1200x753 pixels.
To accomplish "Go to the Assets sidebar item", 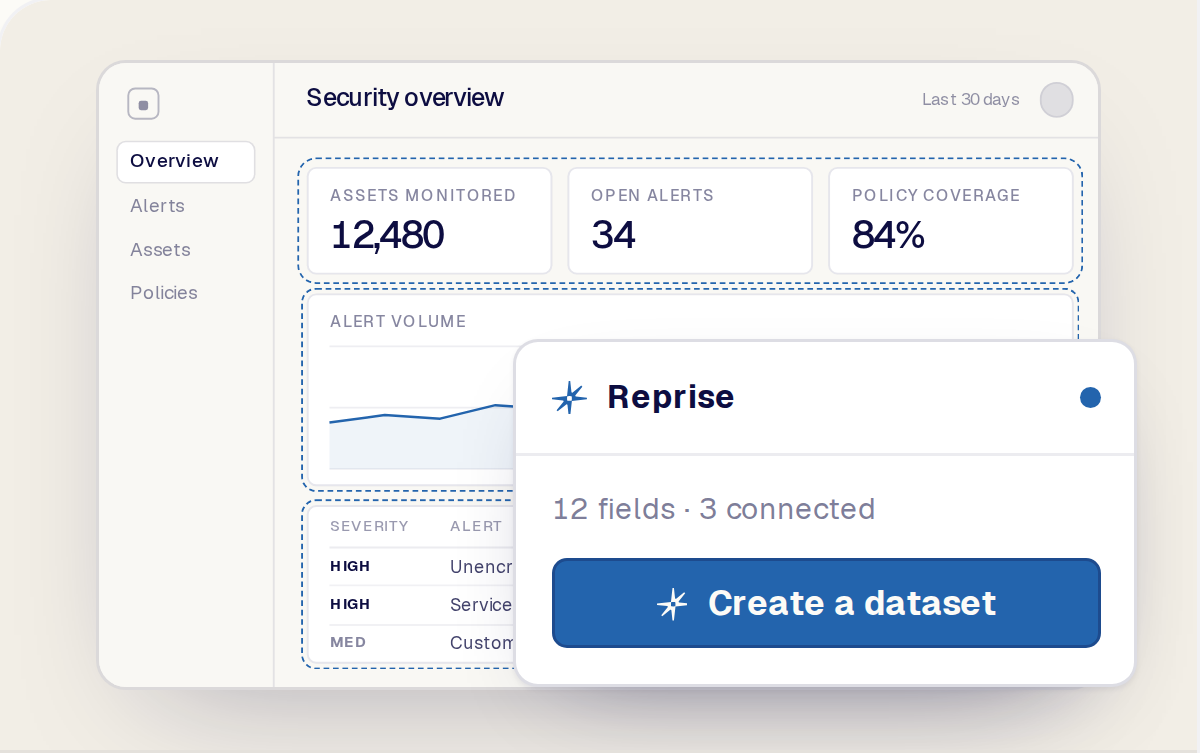I will tap(160, 250).
